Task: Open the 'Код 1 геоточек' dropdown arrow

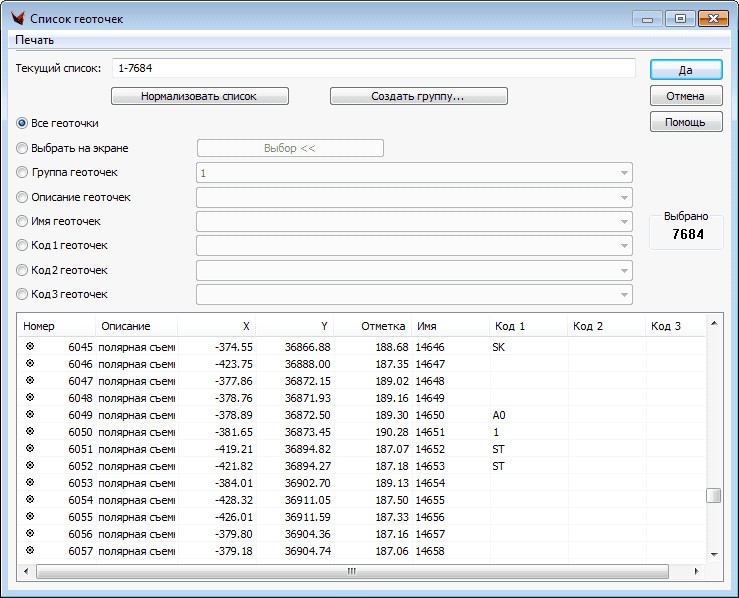Action: (x=624, y=246)
